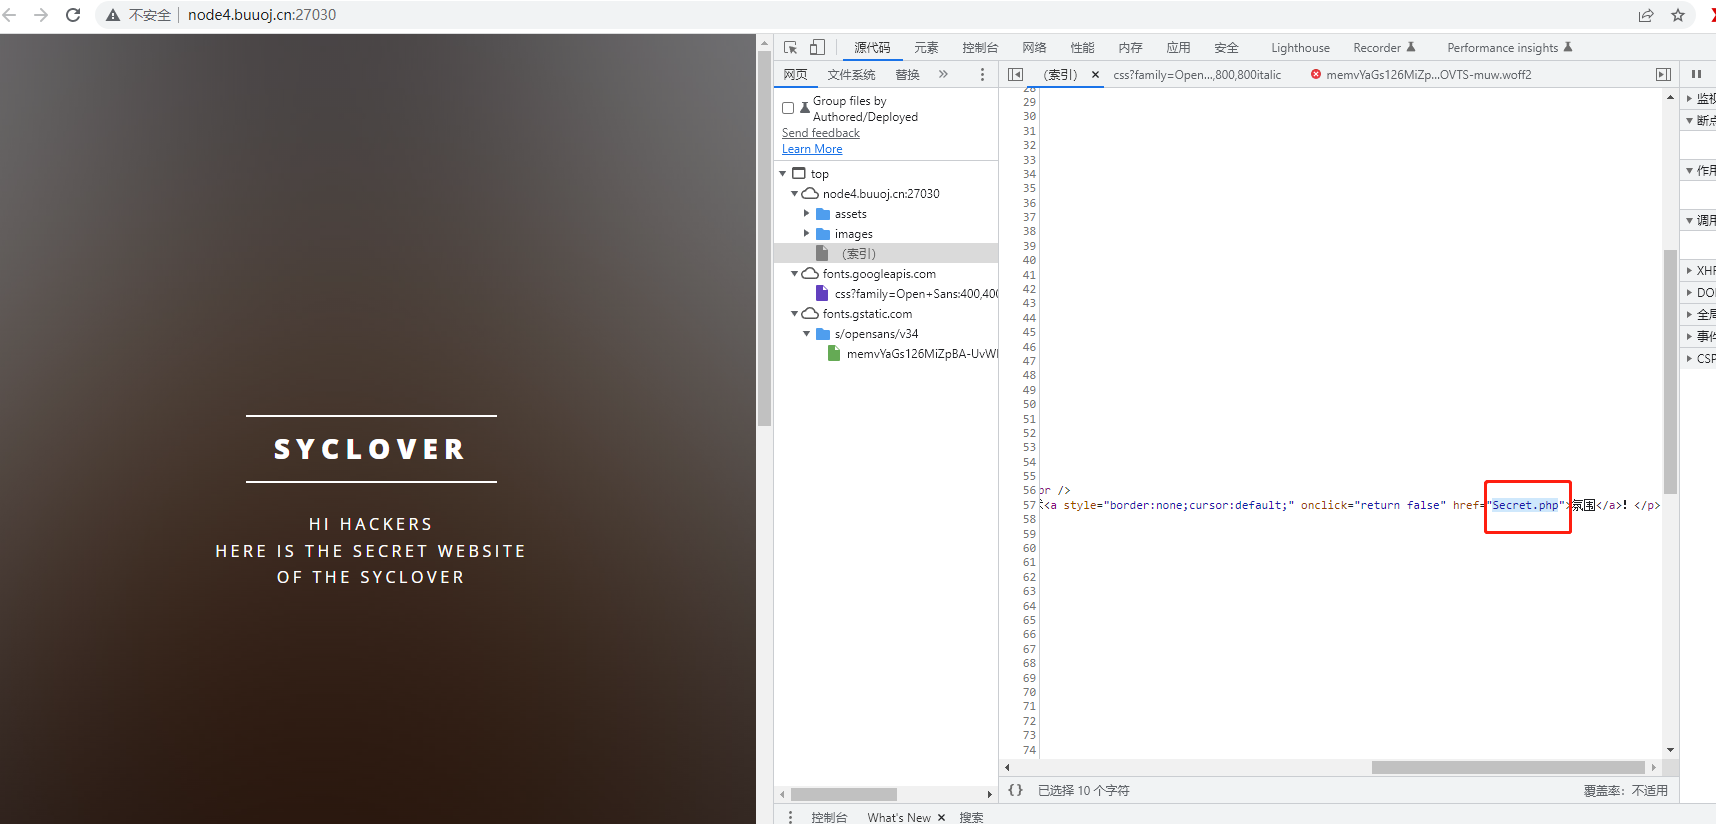
Task: Click the assets folder icon
Action: point(823,214)
